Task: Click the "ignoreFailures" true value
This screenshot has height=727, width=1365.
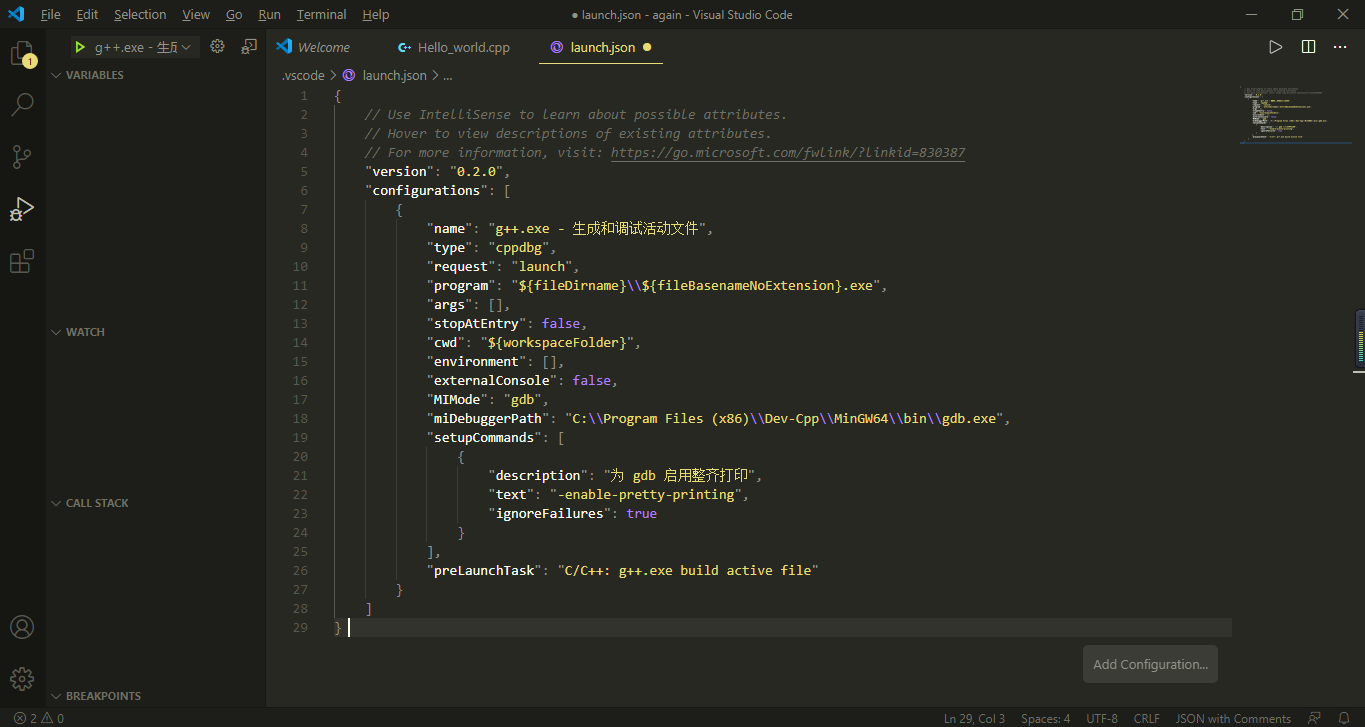Action: tap(641, 513)
